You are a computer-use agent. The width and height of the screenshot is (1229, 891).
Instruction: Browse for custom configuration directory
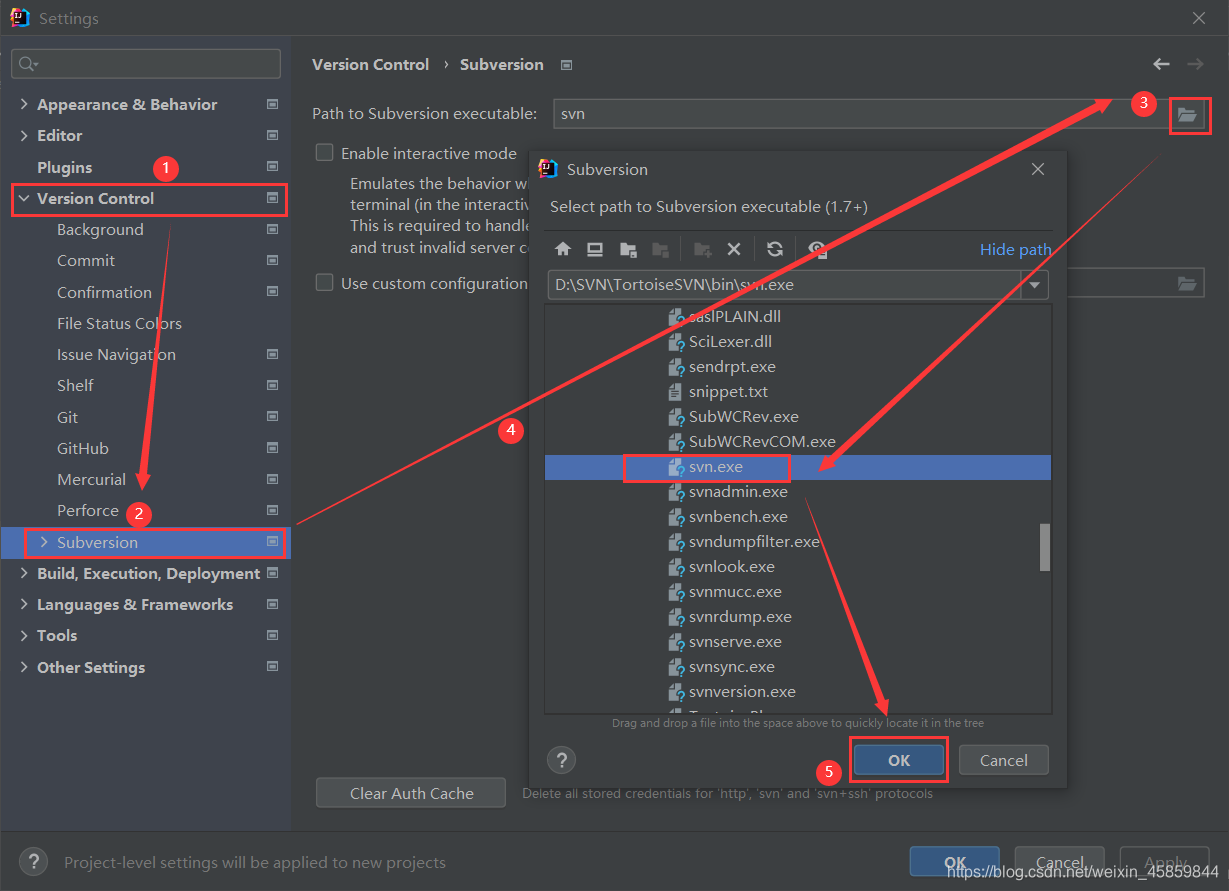click(1187, 284)
